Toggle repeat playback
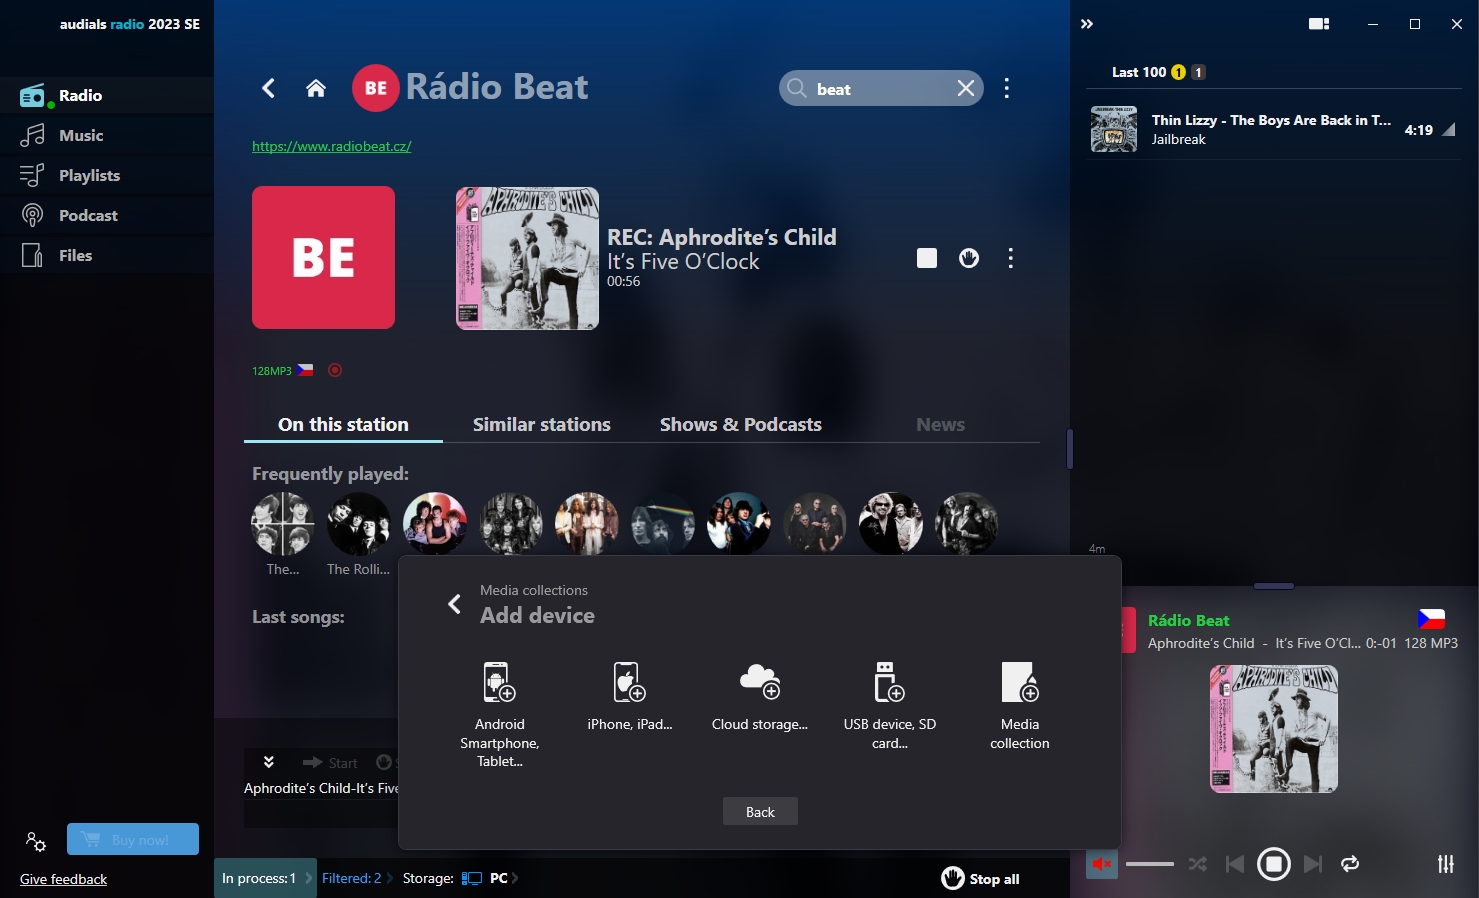This screenshot has height=898, width=1479. (x=1350, y=864)
